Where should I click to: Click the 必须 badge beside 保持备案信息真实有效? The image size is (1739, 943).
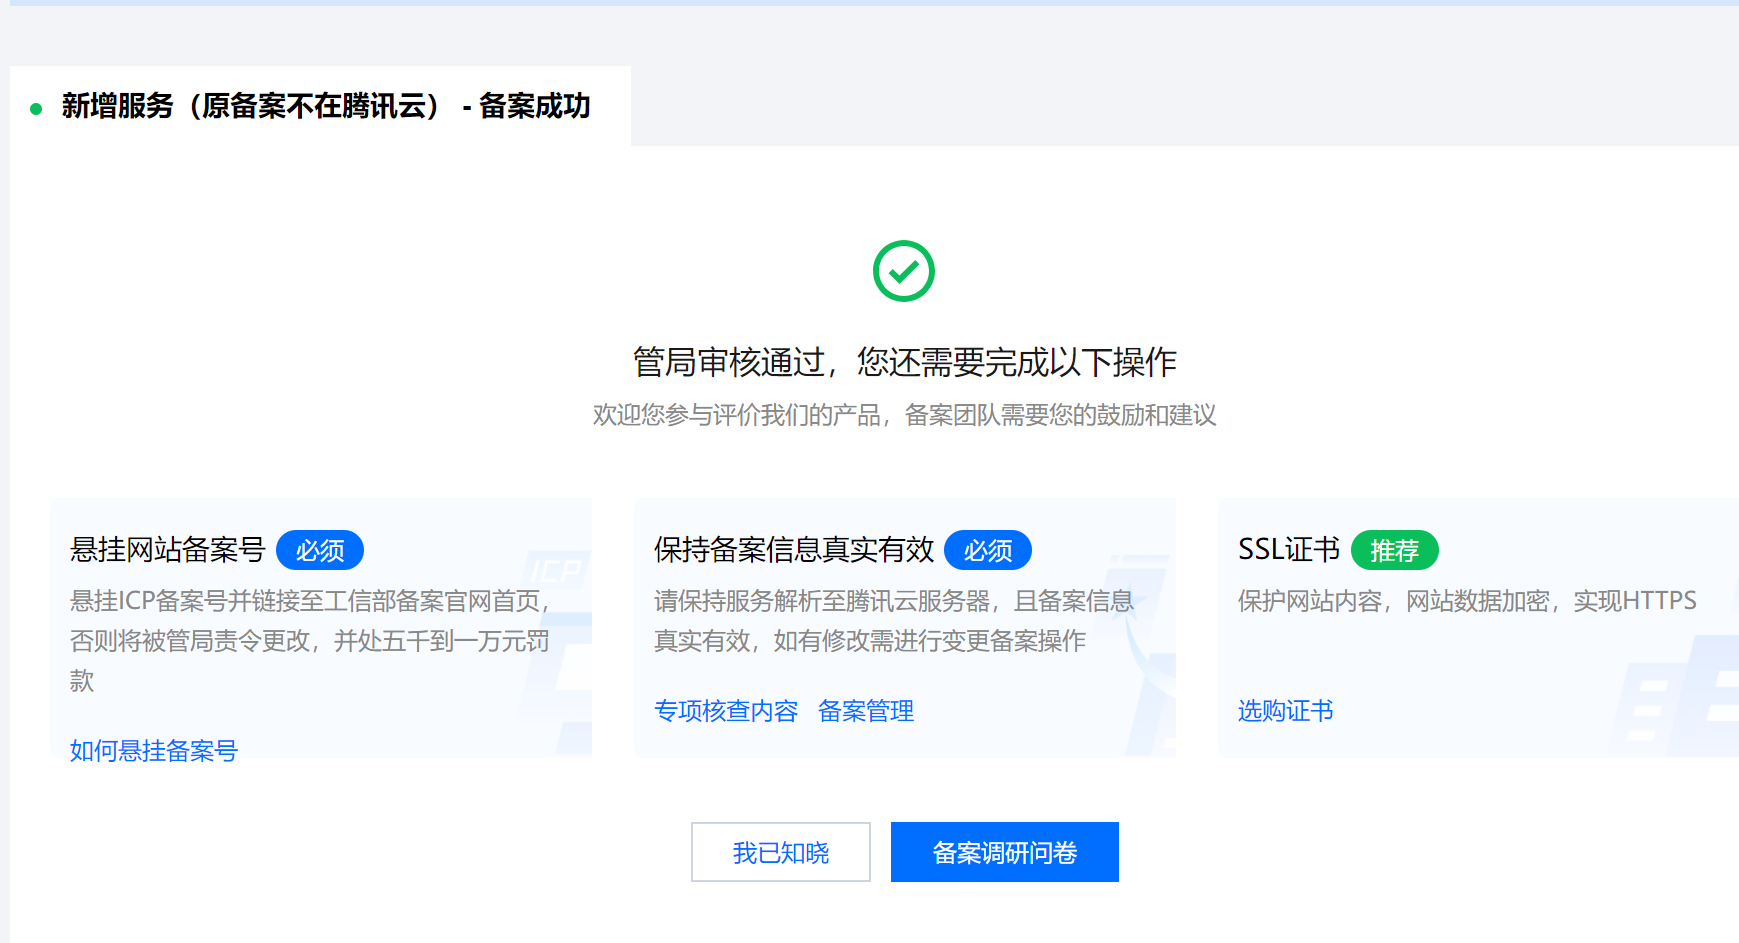[x=988, y=549]
